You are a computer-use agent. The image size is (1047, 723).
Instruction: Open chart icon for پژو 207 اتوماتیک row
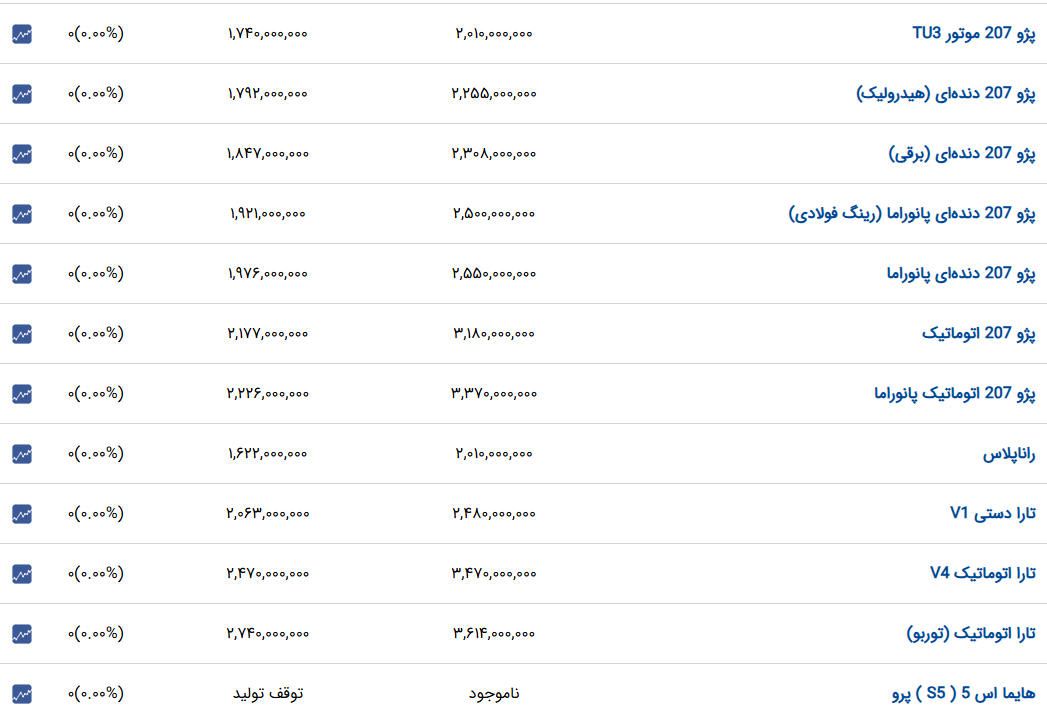click(22, 334)
